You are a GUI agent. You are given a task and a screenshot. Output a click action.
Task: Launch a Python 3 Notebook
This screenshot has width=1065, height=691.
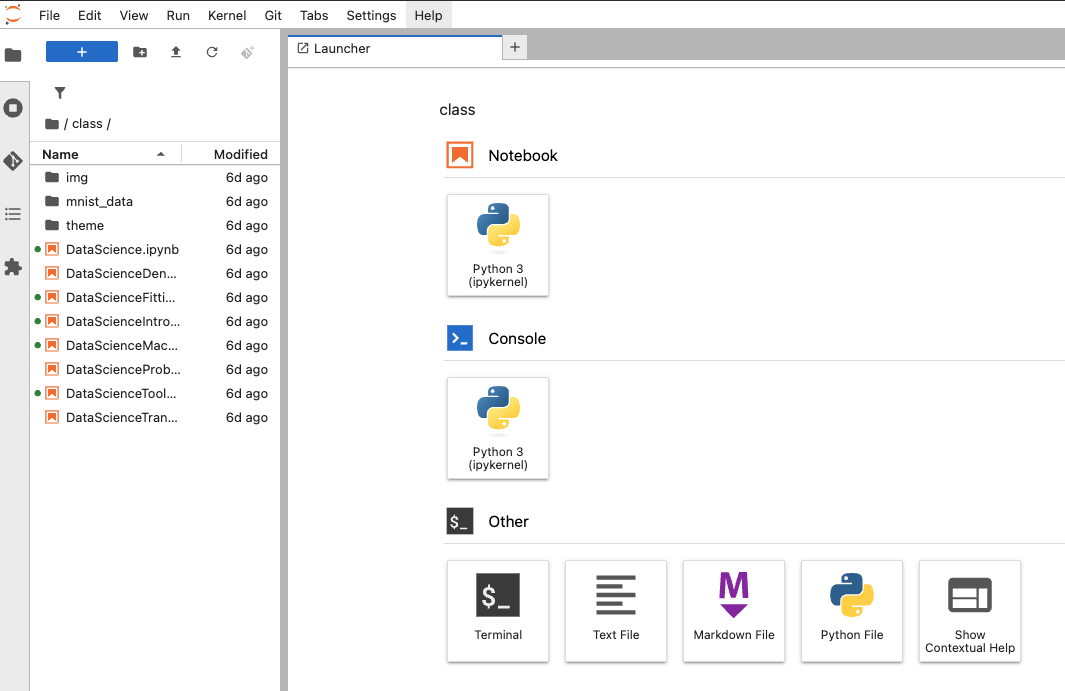tap(498, 245)
